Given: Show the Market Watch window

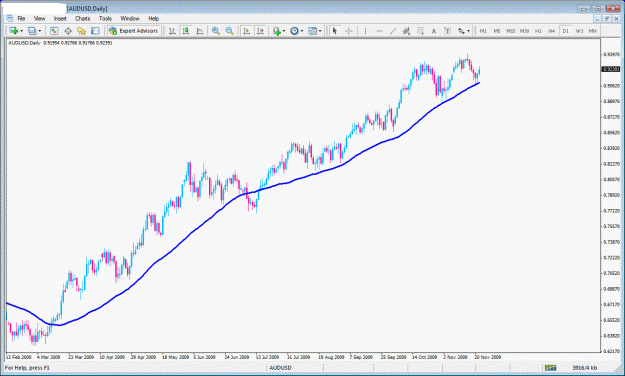Looking at the screenshot, I should click(x=54, y=31).
